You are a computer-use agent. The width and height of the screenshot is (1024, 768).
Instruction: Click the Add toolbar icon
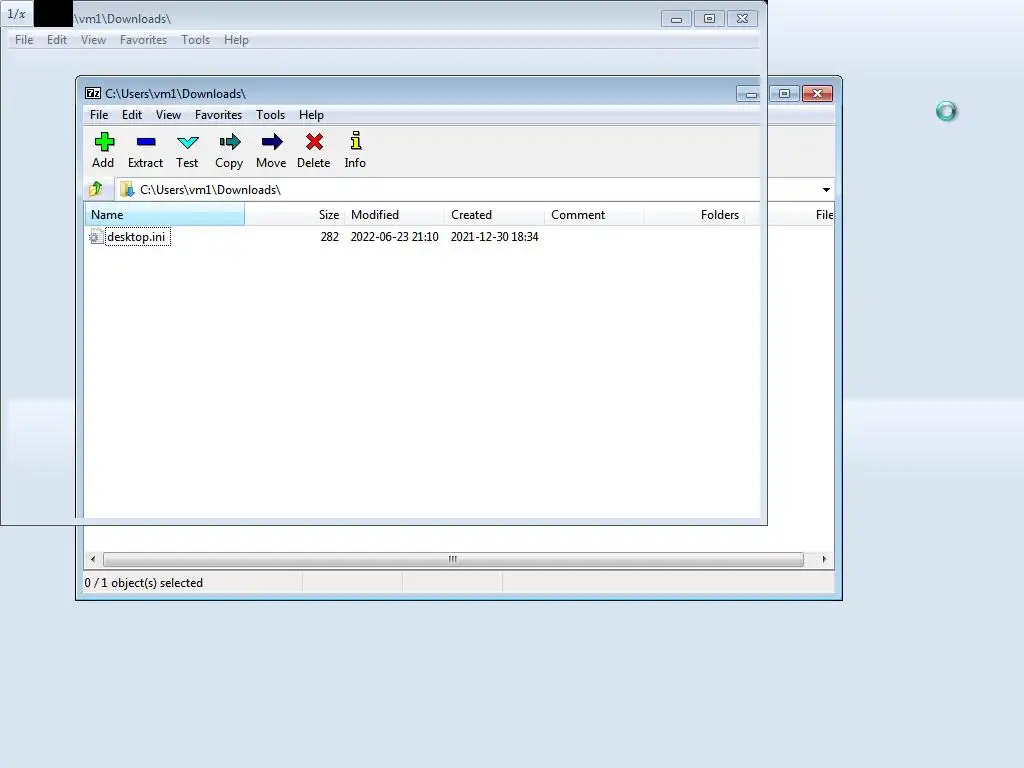coord(104,142)
